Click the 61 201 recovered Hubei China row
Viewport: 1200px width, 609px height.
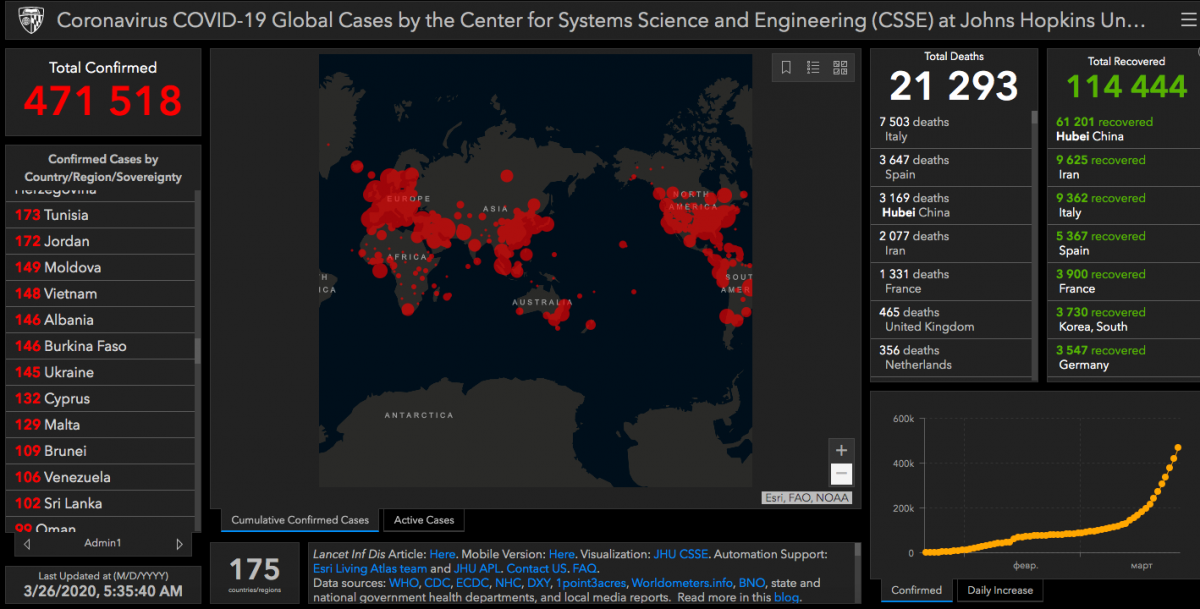click(x=1123, y=129)
